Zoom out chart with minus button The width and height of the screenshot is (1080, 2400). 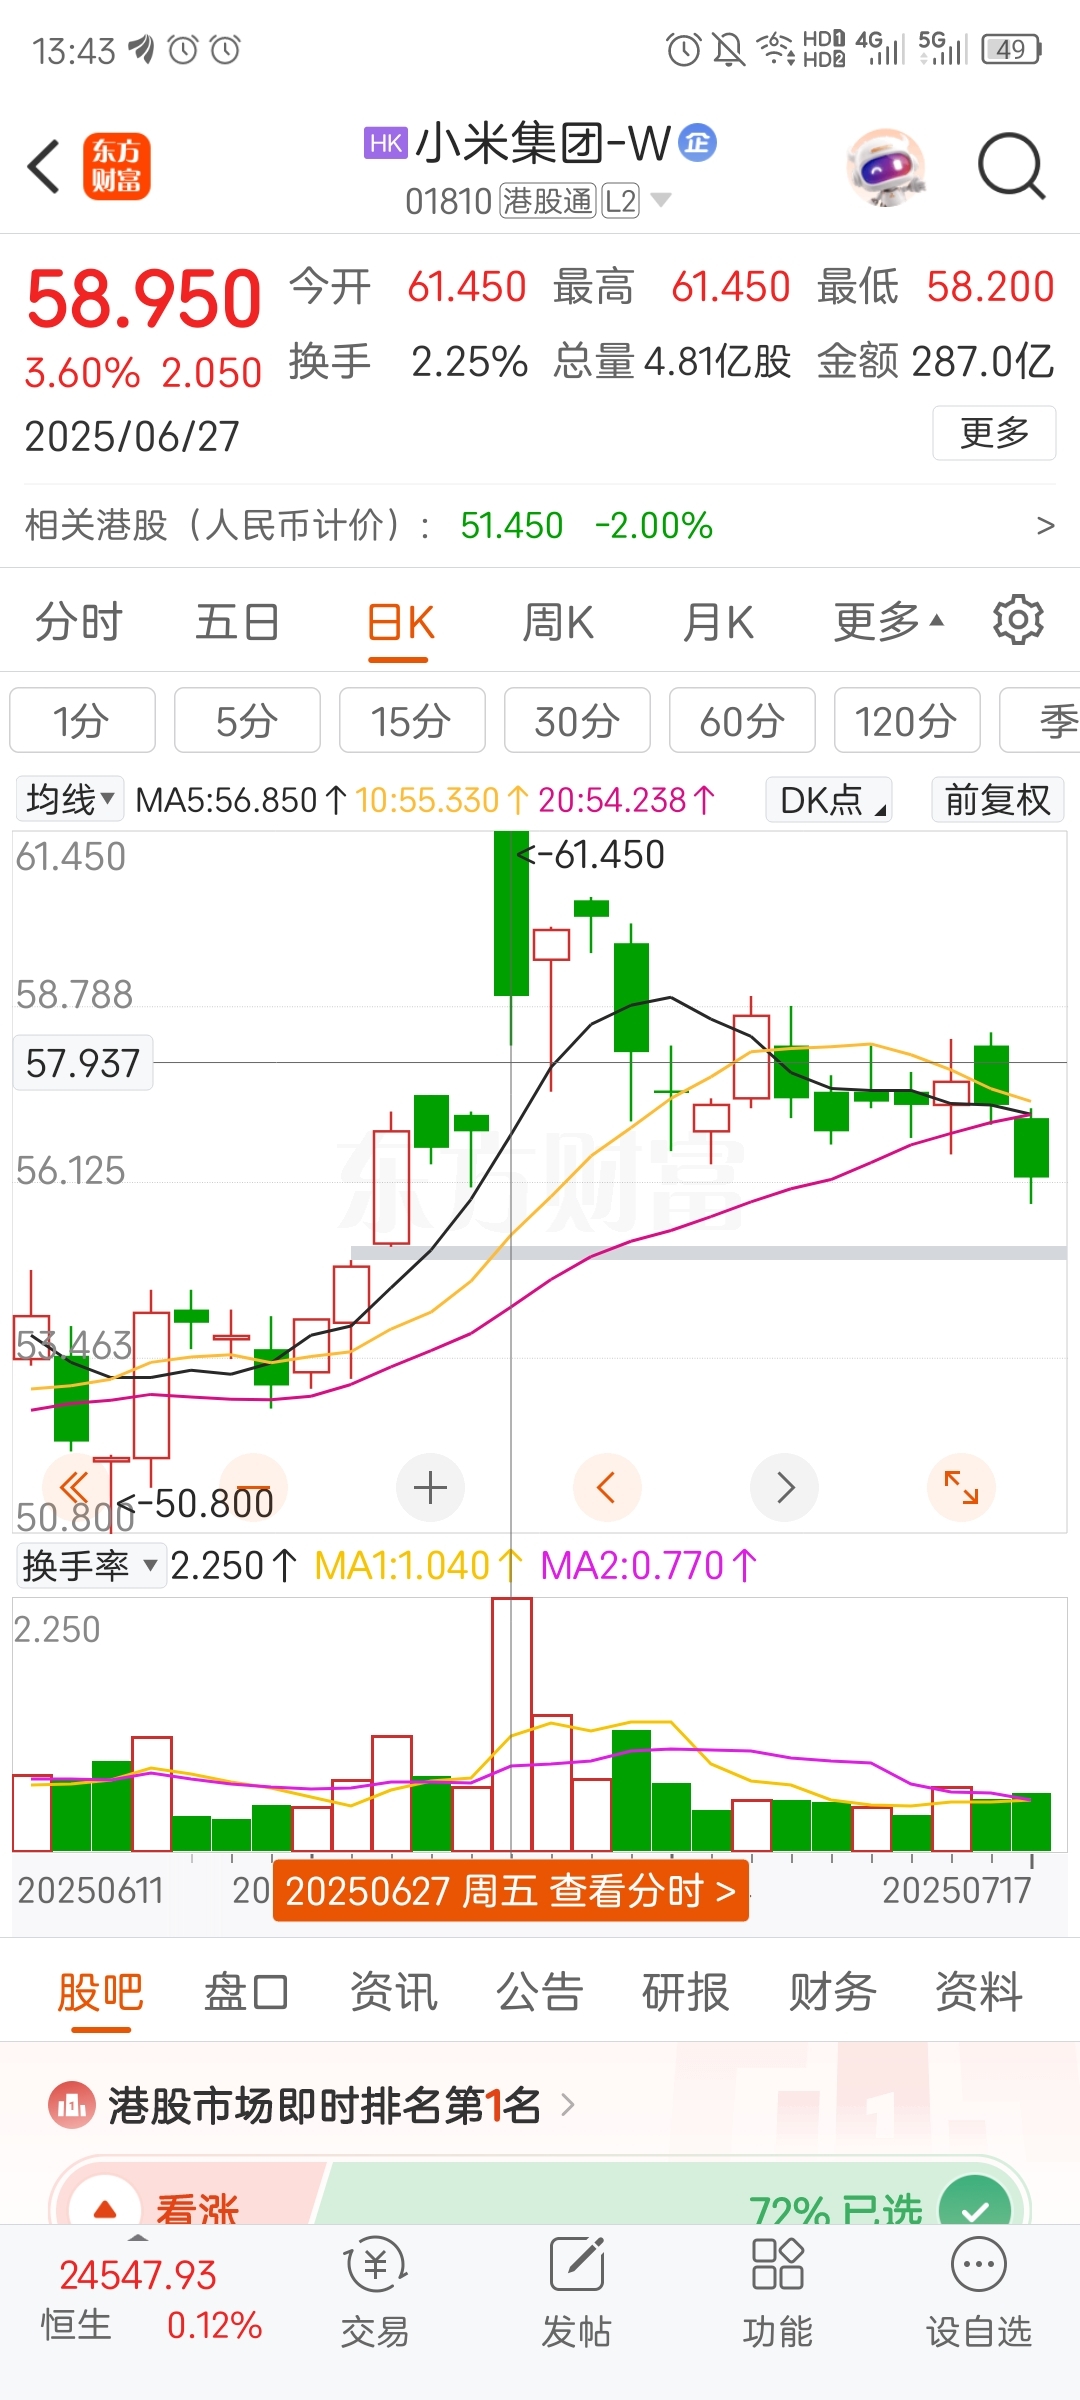pos(253,1487)
